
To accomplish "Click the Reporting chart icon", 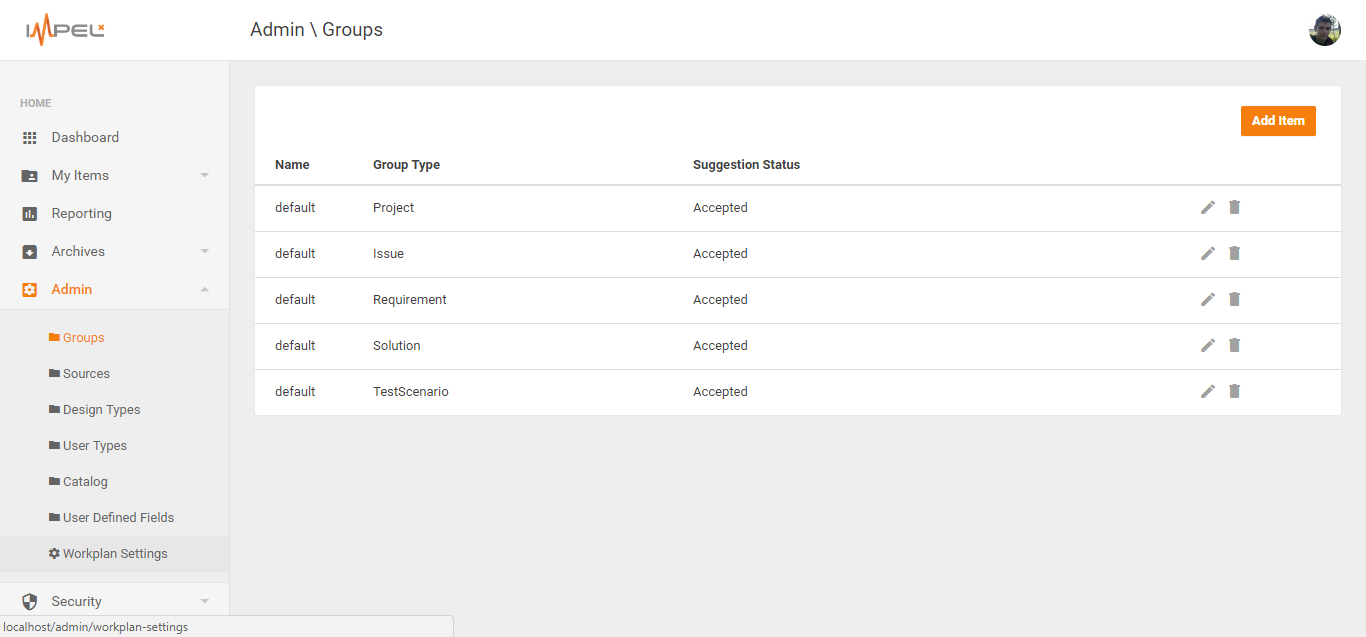I will [30, 214].
